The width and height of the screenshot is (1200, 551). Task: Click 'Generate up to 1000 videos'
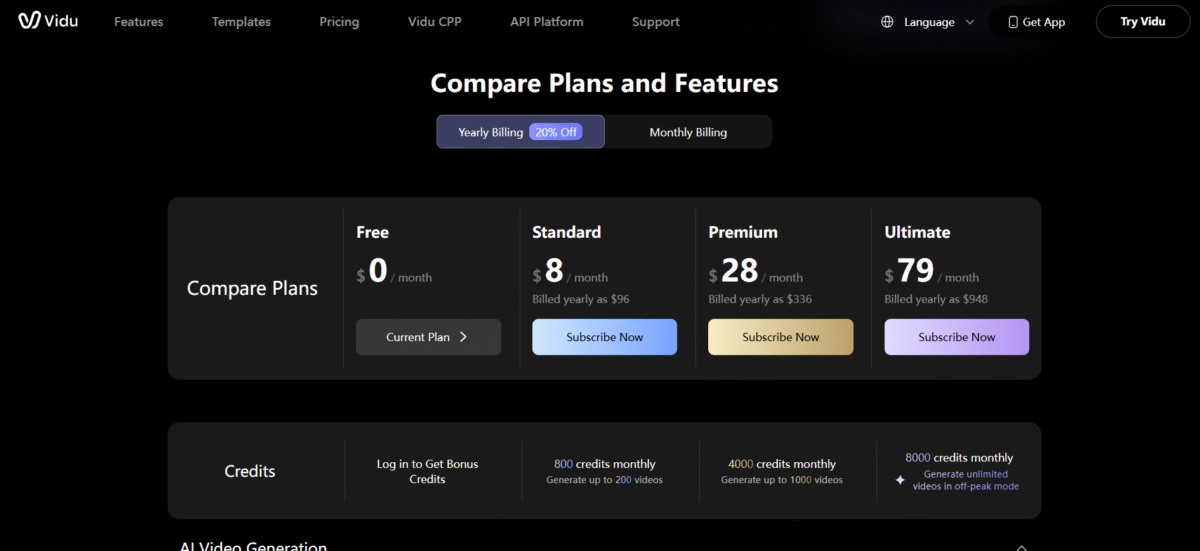tap(782, 480)
